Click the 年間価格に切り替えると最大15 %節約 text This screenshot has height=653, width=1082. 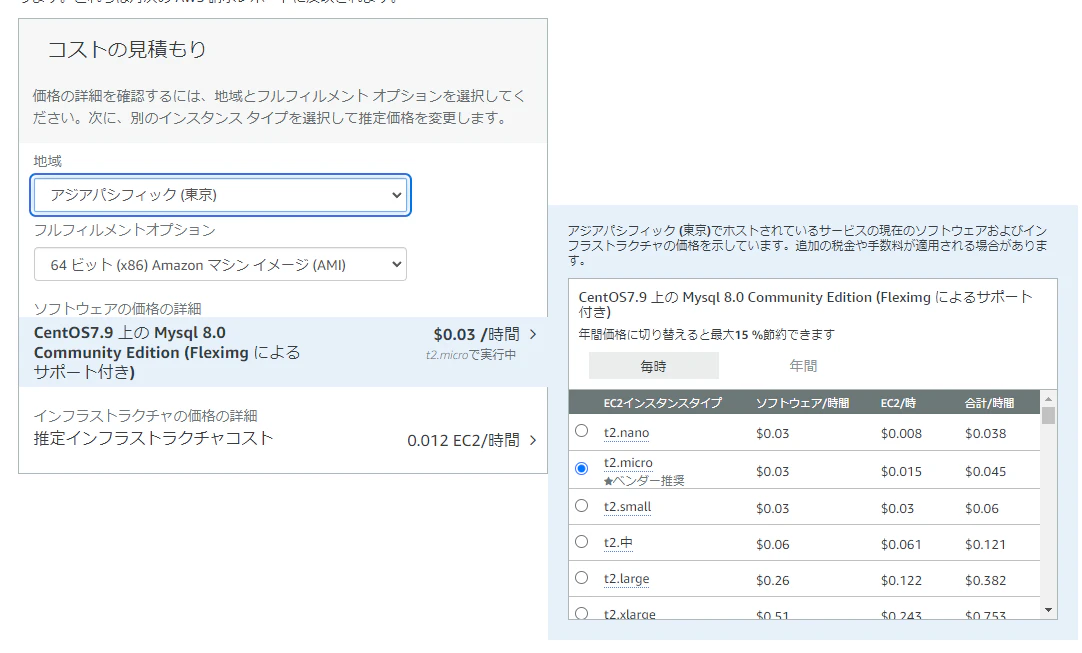tap(707, 335)
